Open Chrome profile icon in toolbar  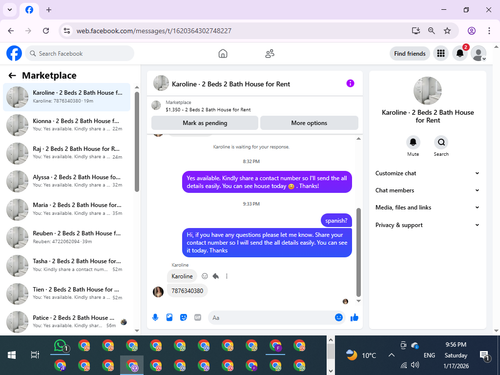point(471,31)
